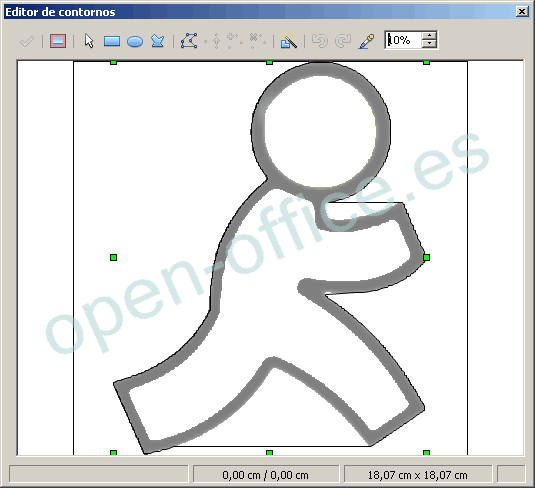
Task: Click the Delete Points icon
Action: pyautogui.click(x=257, y=40)
